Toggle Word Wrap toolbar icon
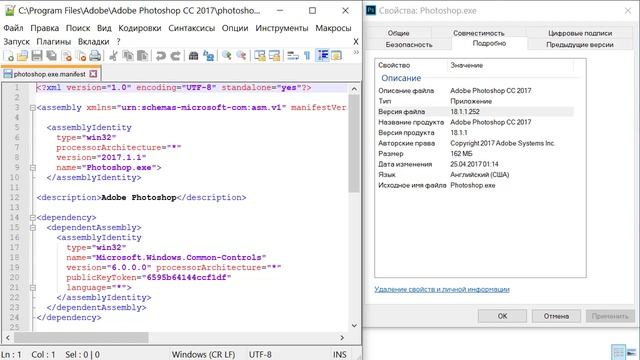 coord(293,56)
